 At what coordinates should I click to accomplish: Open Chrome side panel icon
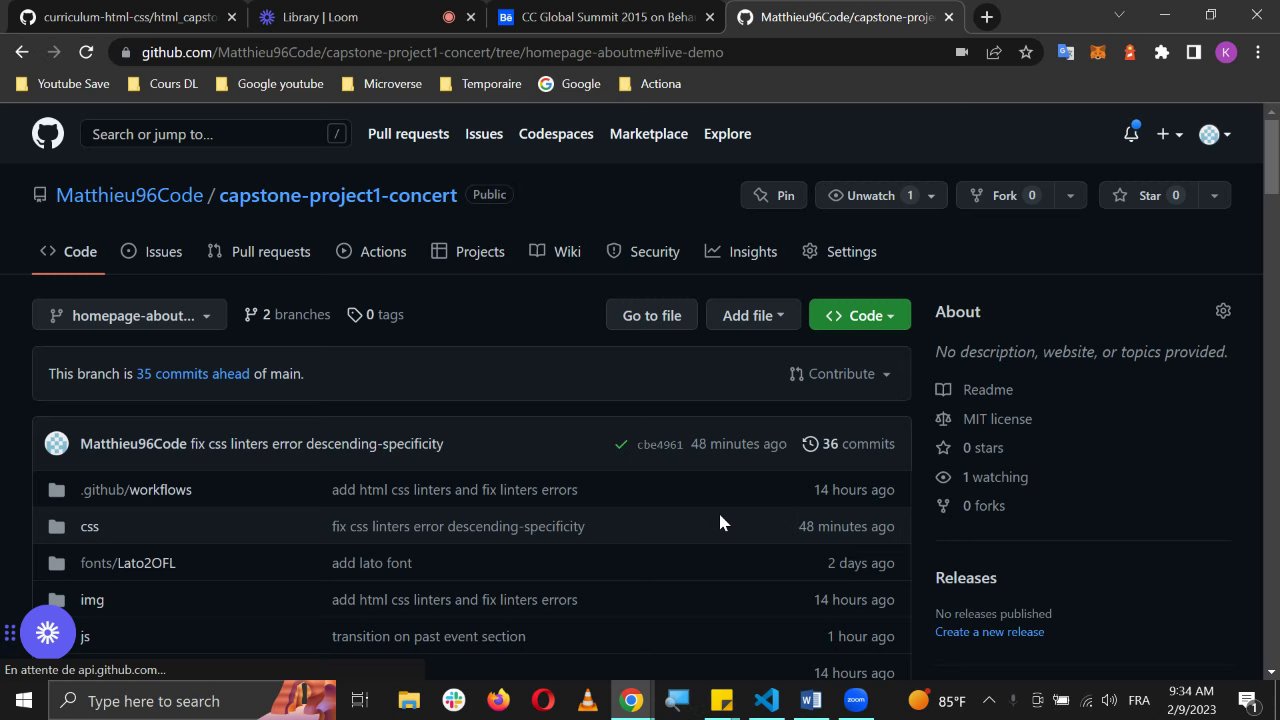tap(1193, 52)
